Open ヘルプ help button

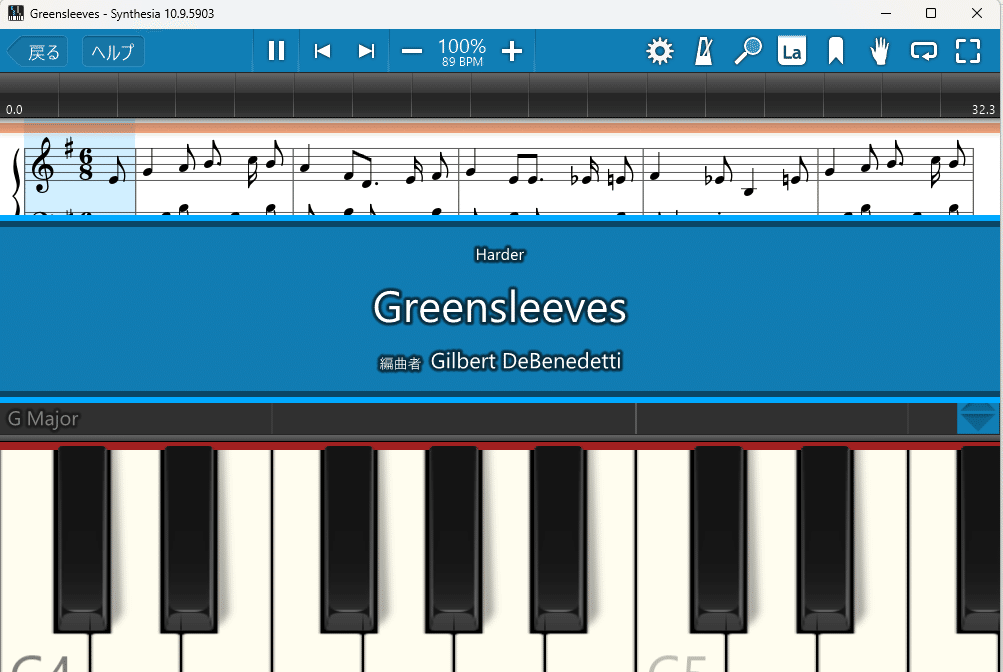click(113, 52)
